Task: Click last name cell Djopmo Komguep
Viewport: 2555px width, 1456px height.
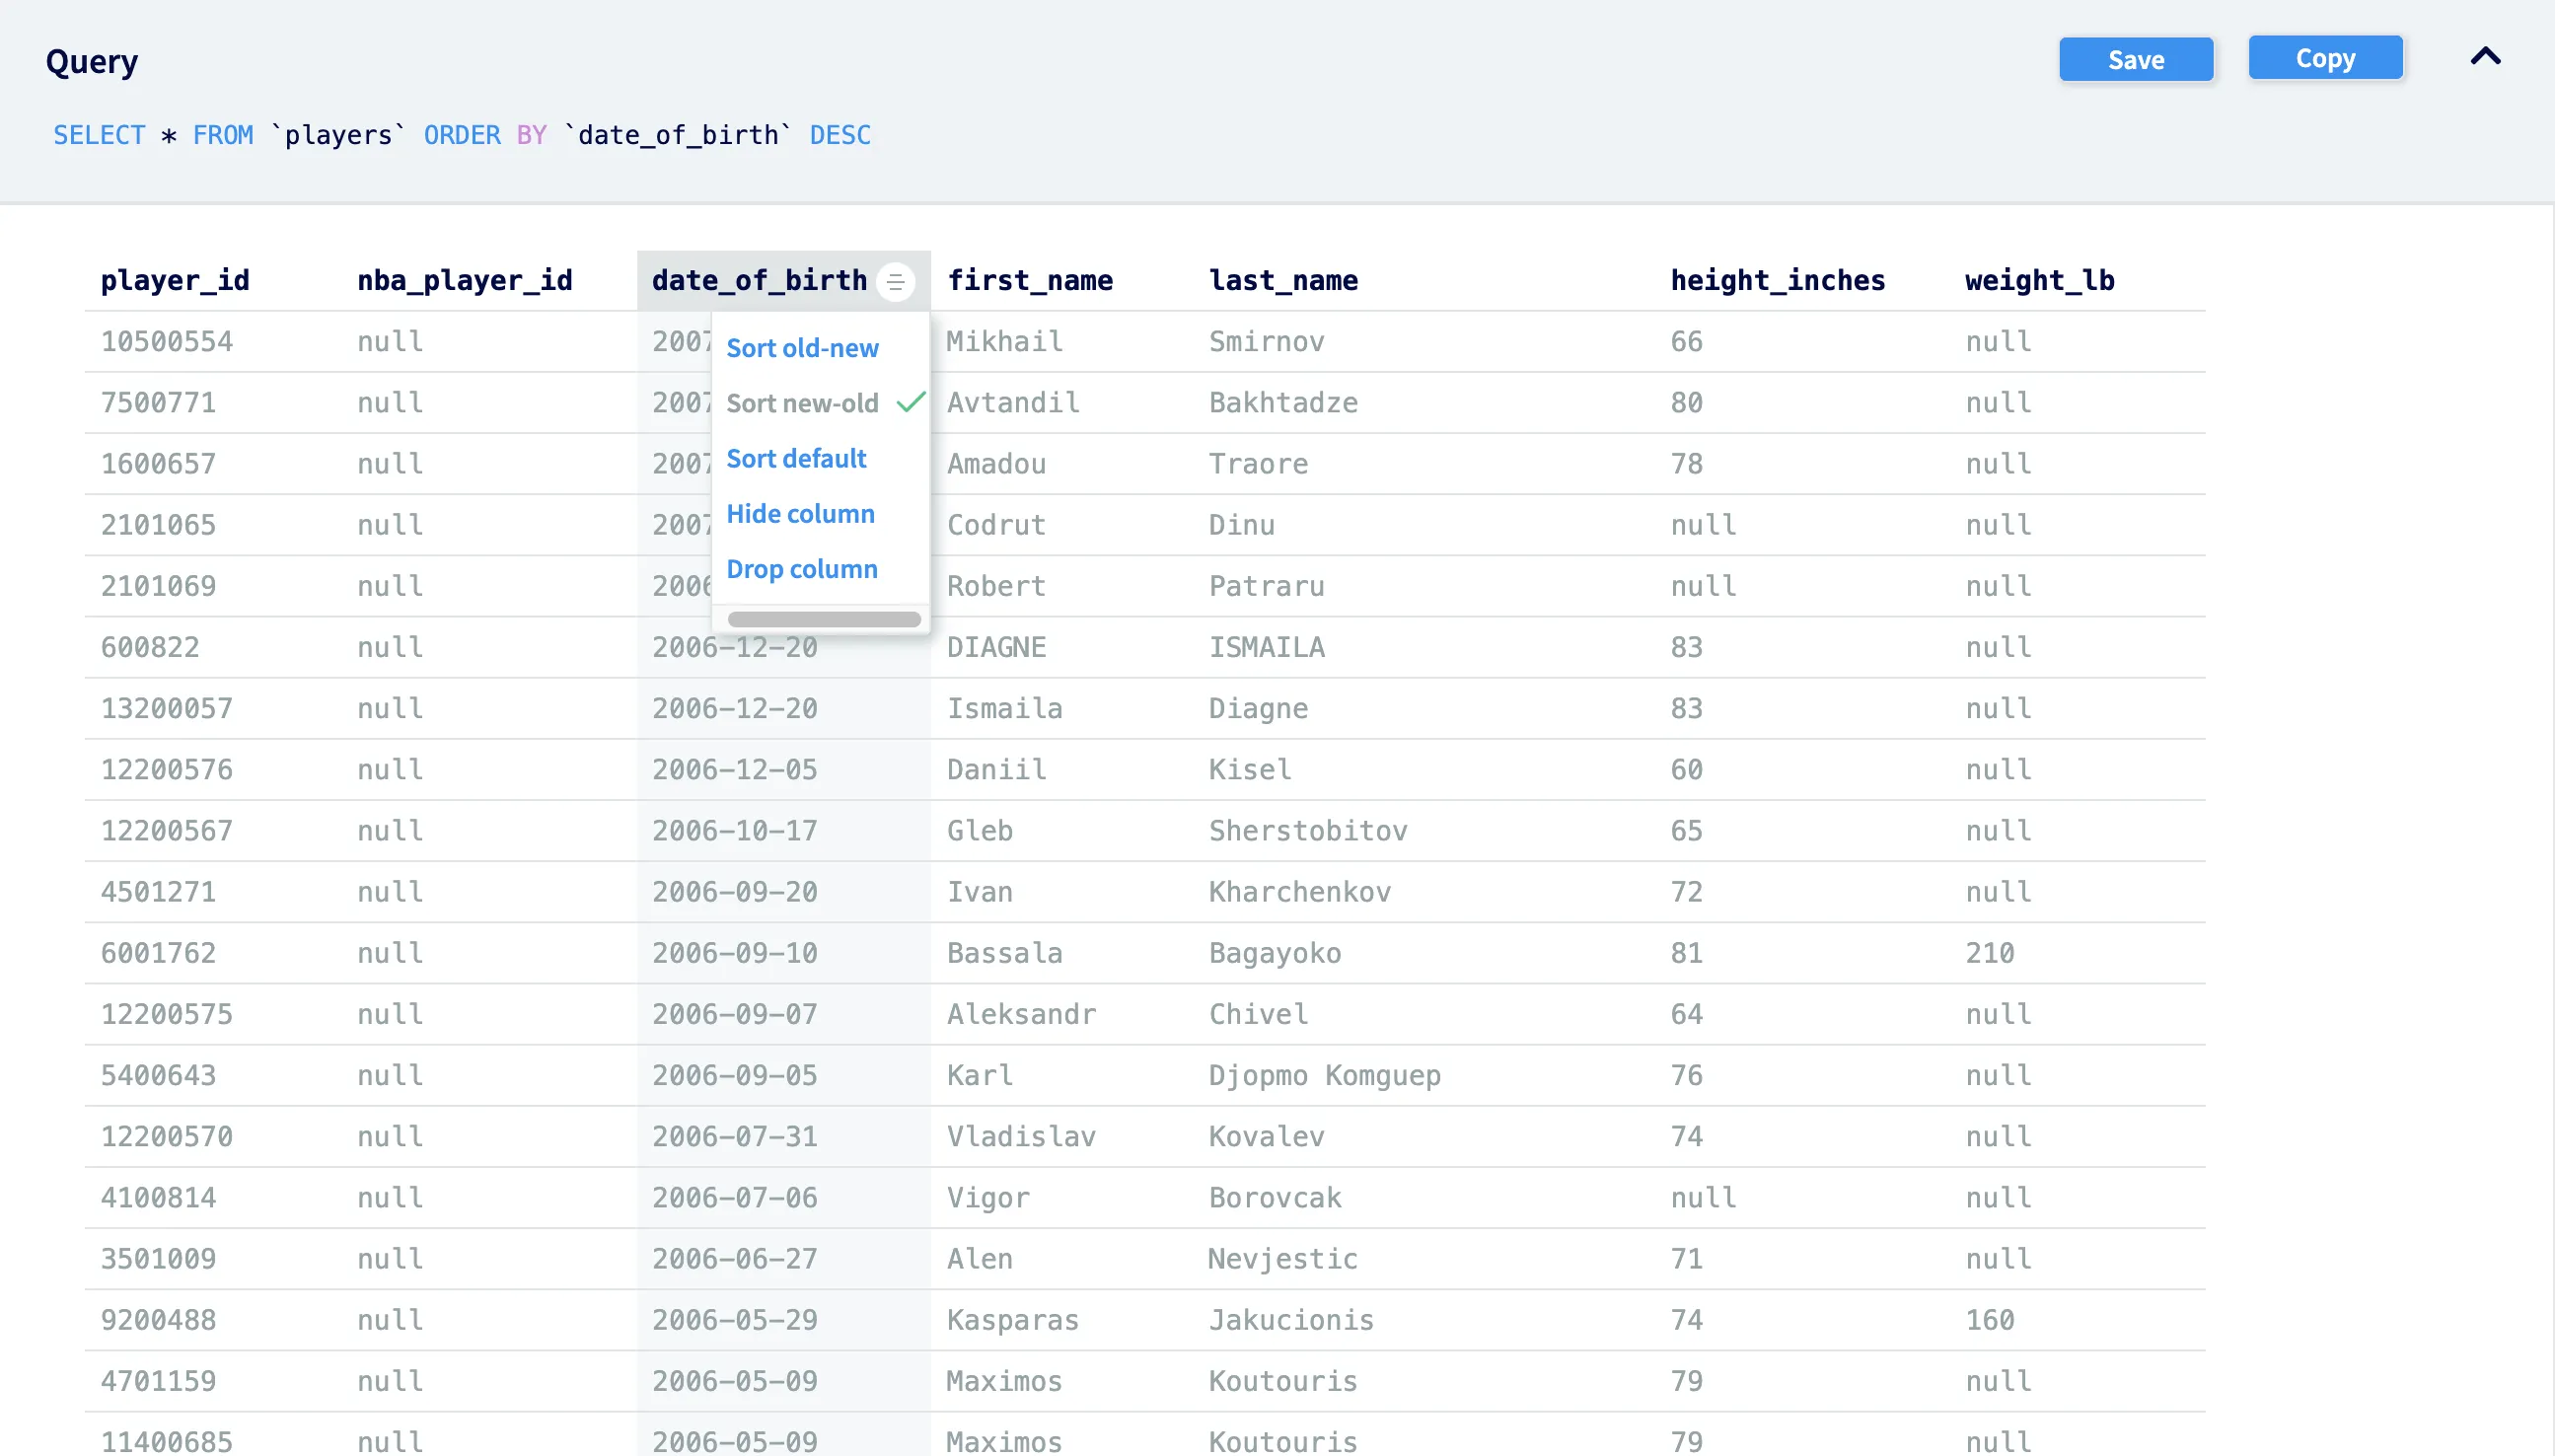Action: pyautogui.click(x=1324, y=1075)
